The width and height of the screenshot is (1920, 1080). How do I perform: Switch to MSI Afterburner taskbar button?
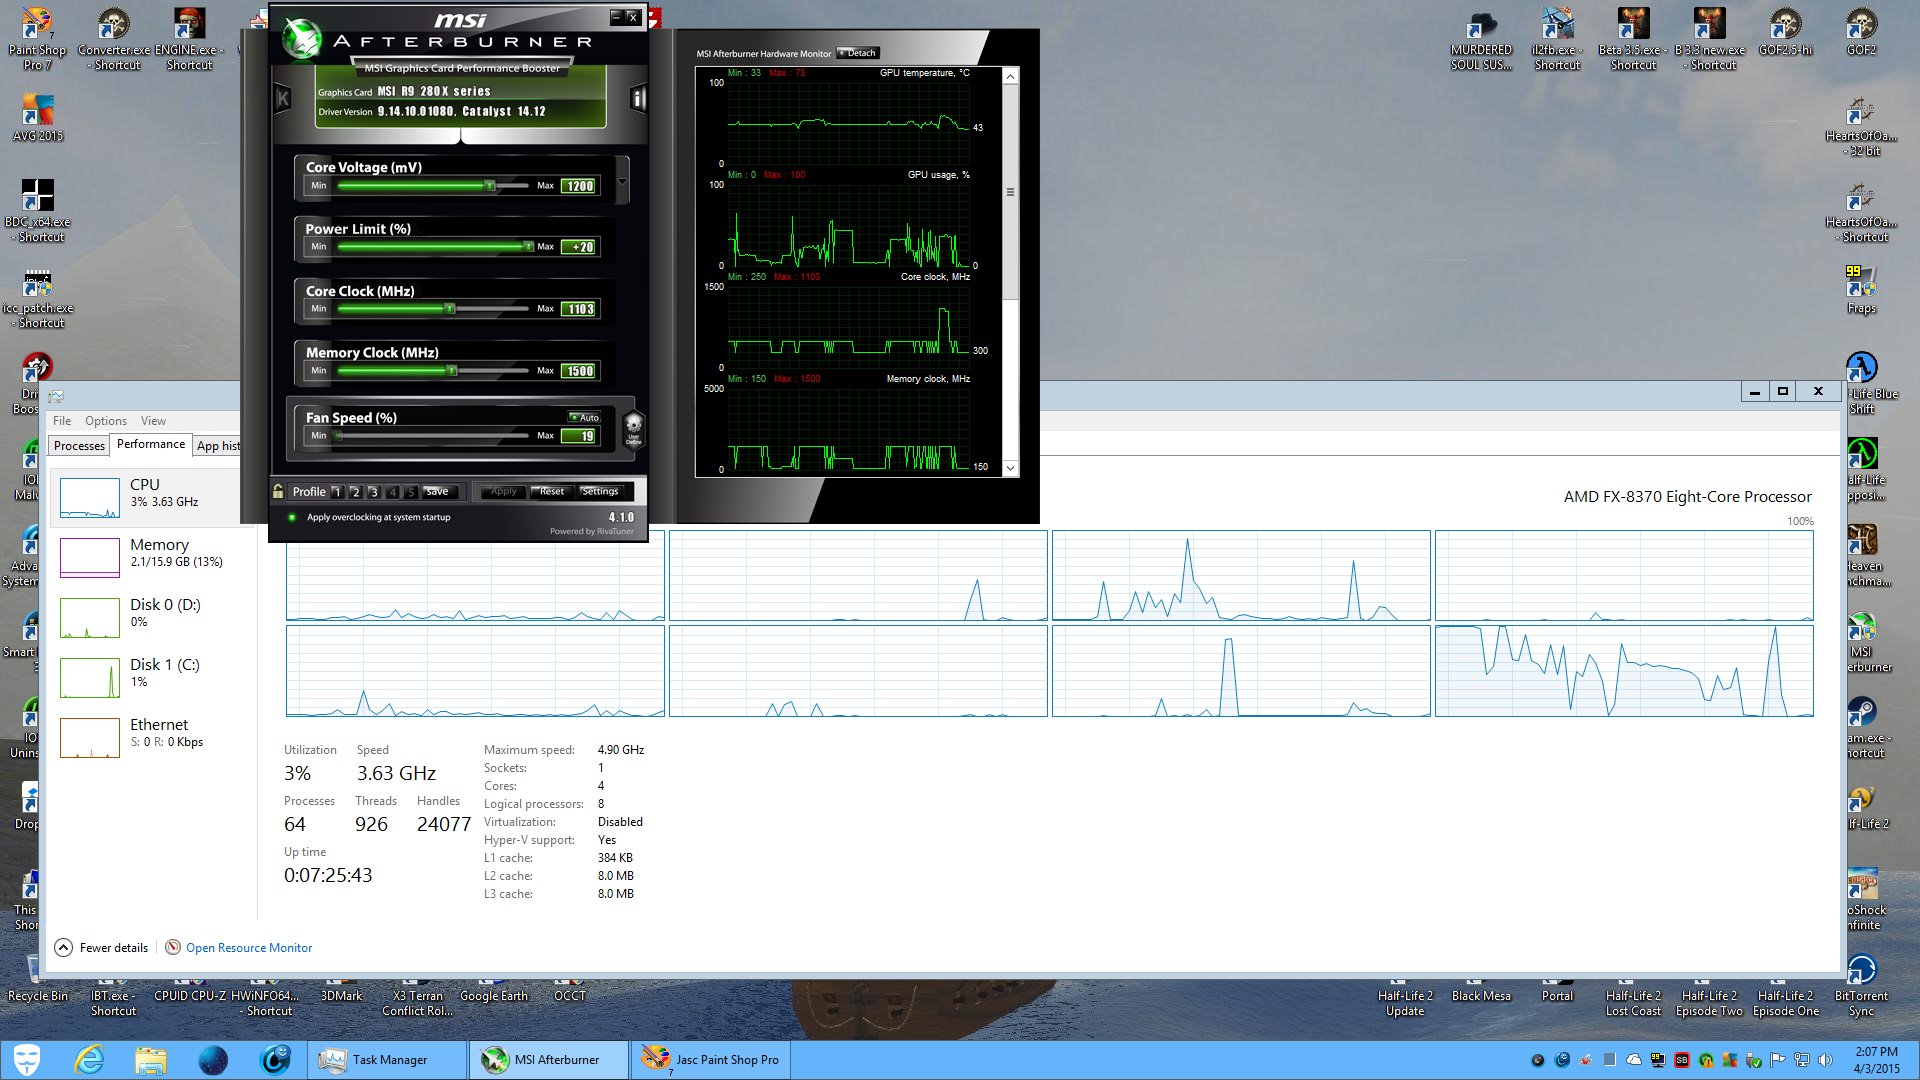[548, 1060]
